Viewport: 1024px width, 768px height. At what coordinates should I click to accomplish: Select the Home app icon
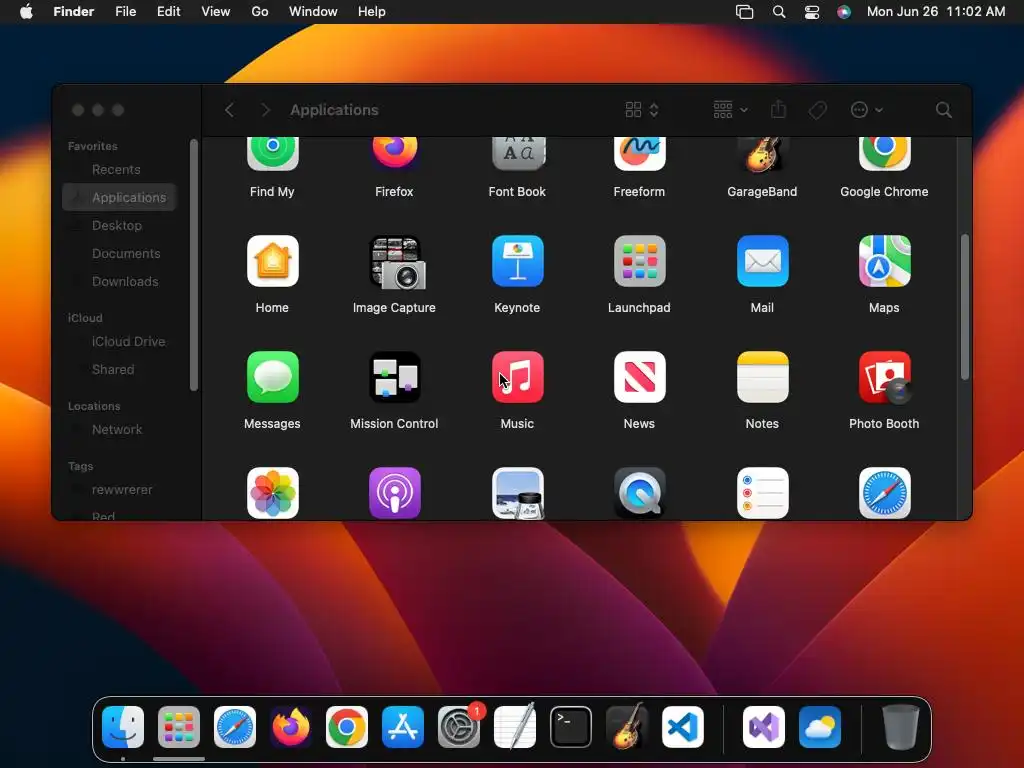(272, 261)
